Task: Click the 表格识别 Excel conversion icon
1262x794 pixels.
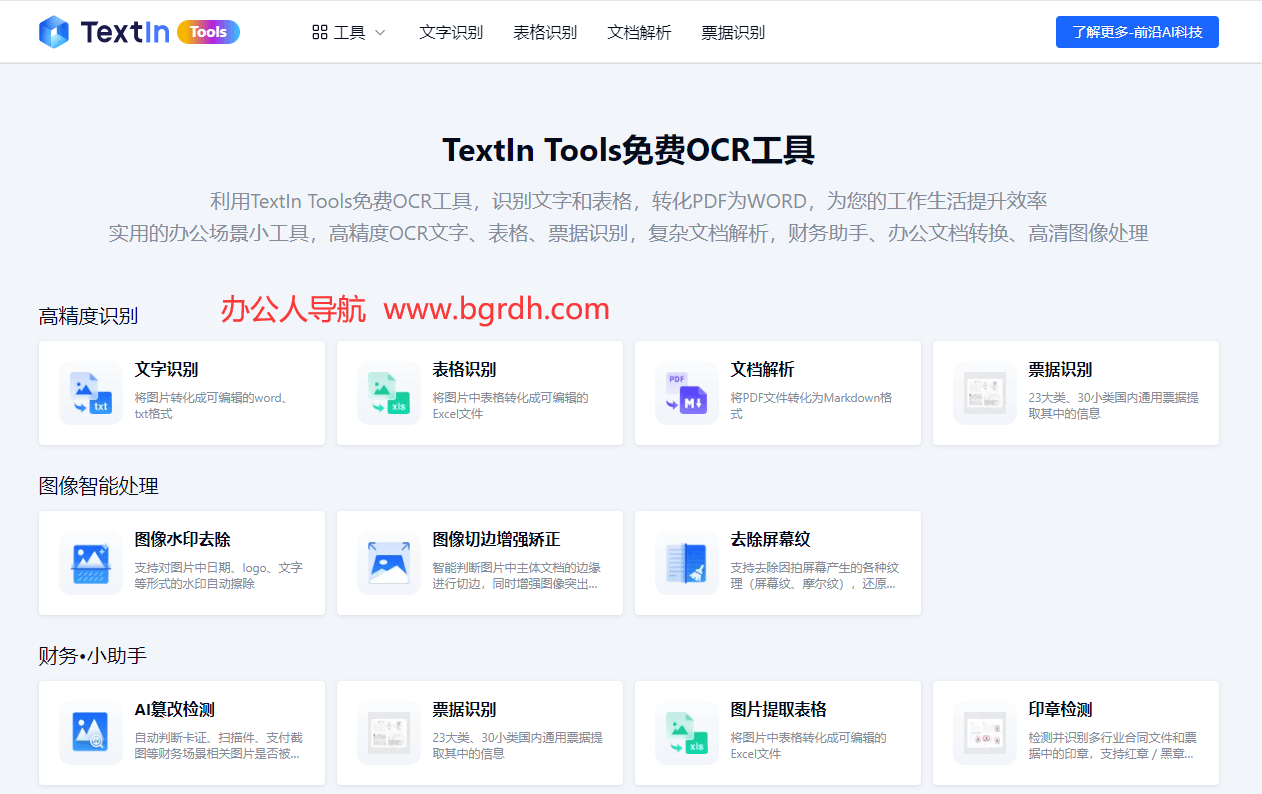Action: (388, 393)
